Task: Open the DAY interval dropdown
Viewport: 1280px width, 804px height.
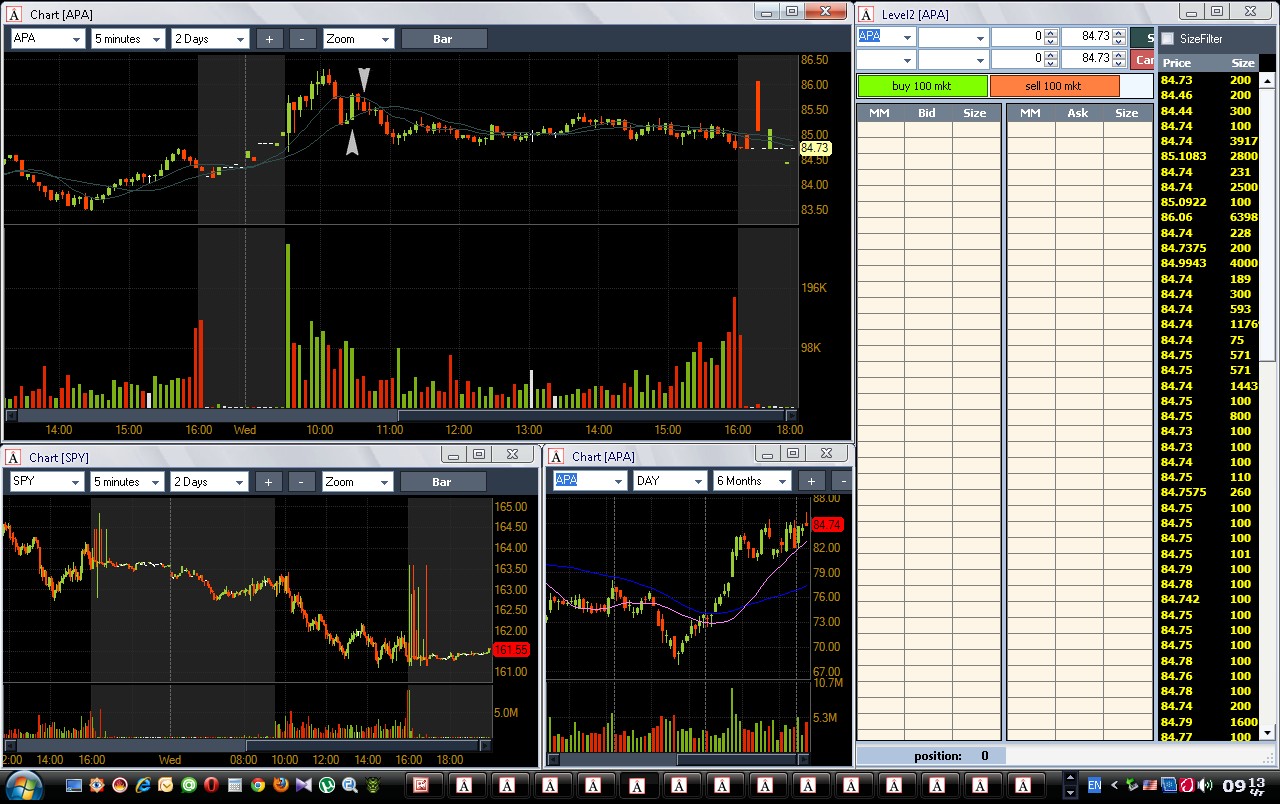Action: coord(669,481)
